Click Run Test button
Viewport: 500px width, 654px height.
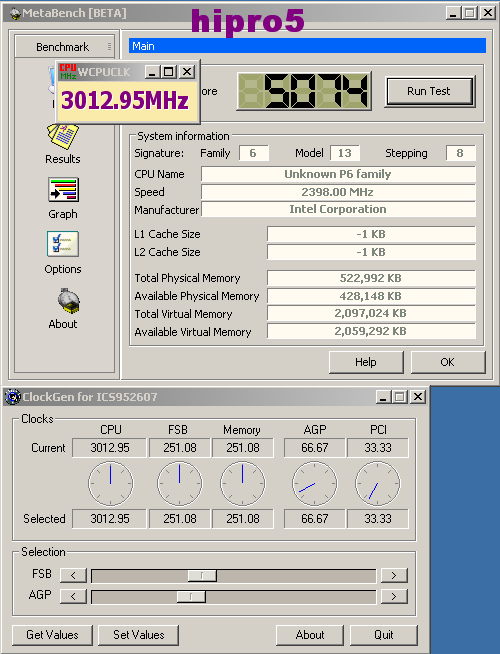(x=430, y=91)
